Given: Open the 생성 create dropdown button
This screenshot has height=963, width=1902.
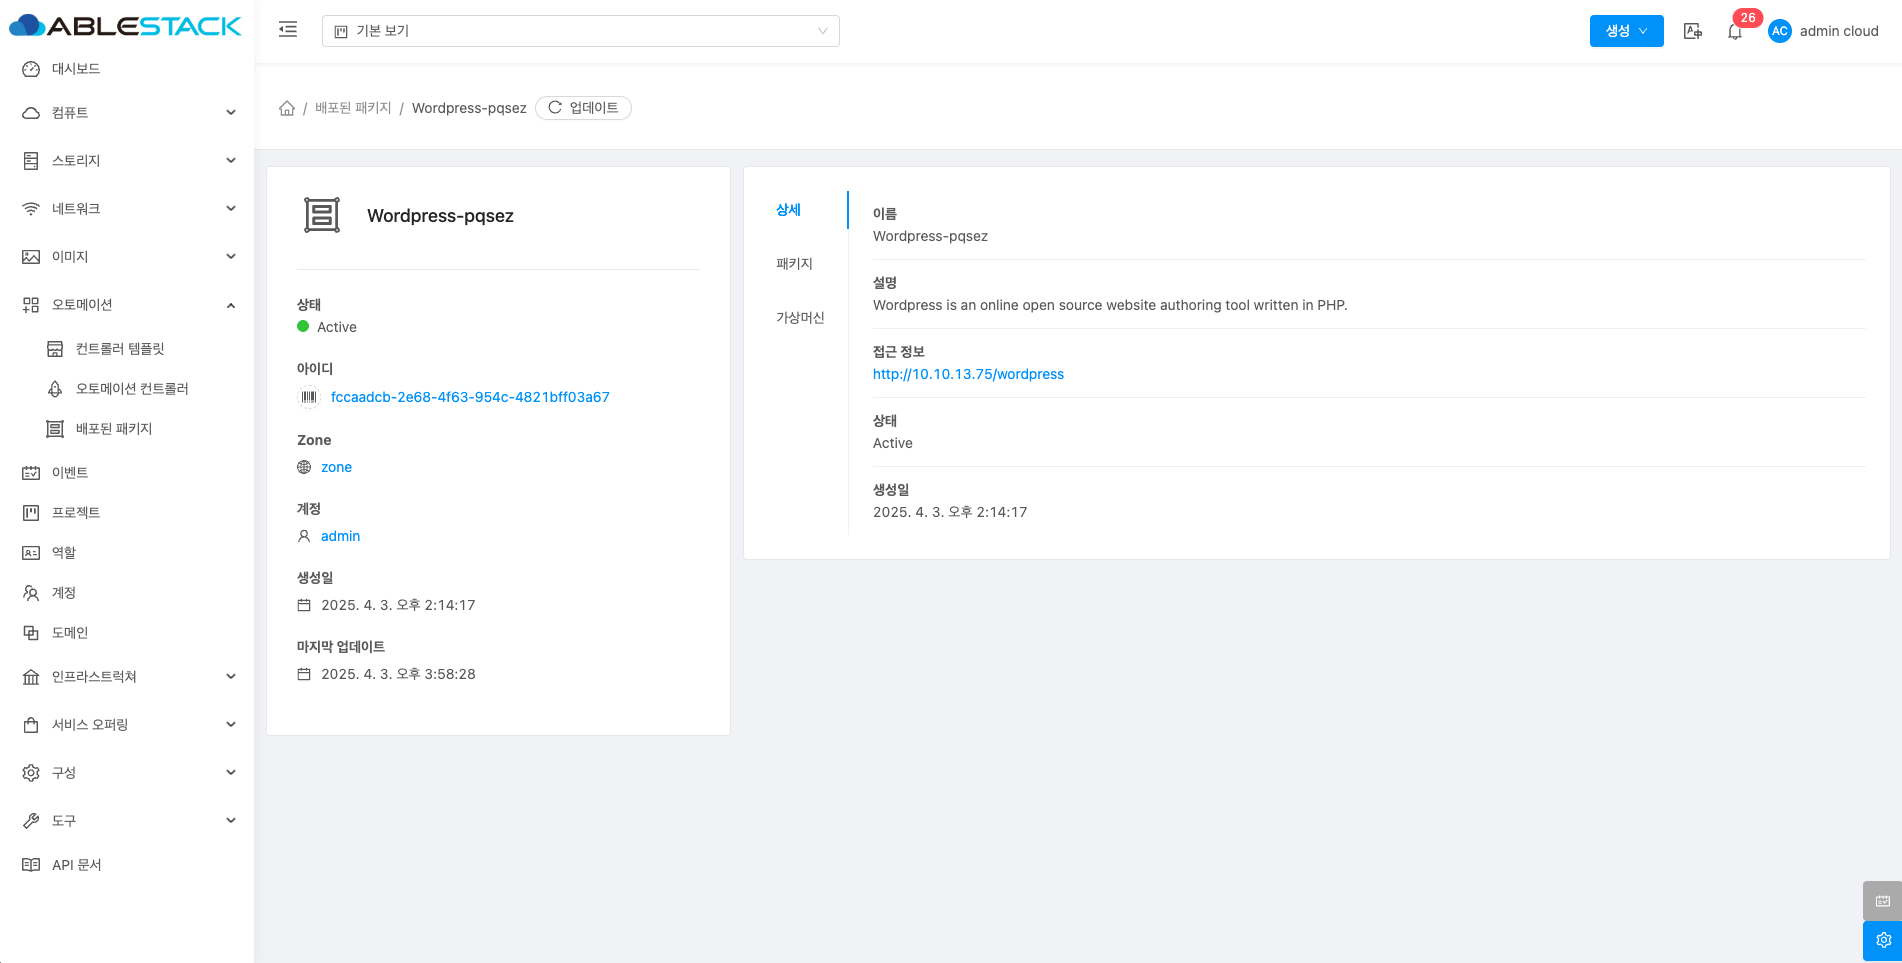Looking at the screenshot, I should point(1626,31).
